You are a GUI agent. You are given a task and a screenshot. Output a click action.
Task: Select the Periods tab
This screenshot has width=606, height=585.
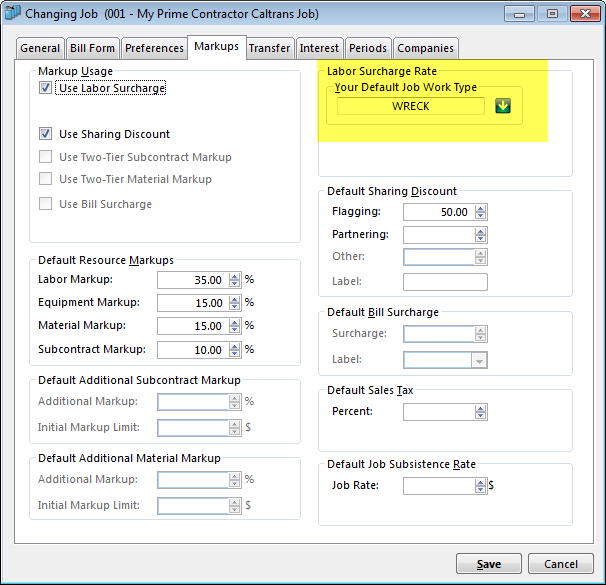368,48
